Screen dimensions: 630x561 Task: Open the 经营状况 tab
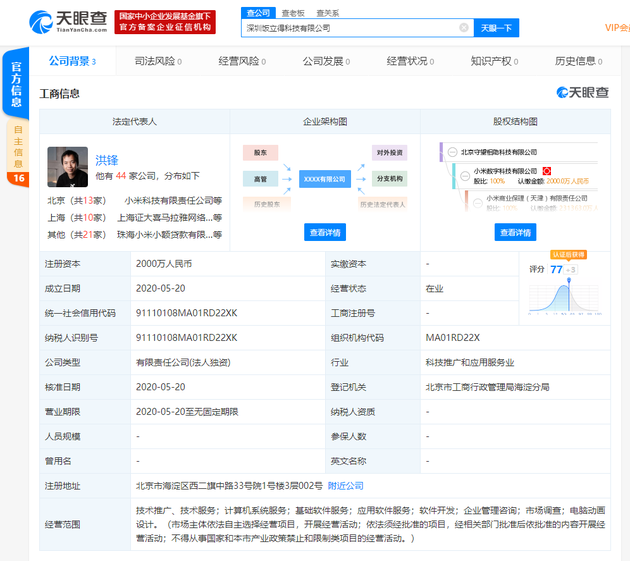click(x=410, y=61)
